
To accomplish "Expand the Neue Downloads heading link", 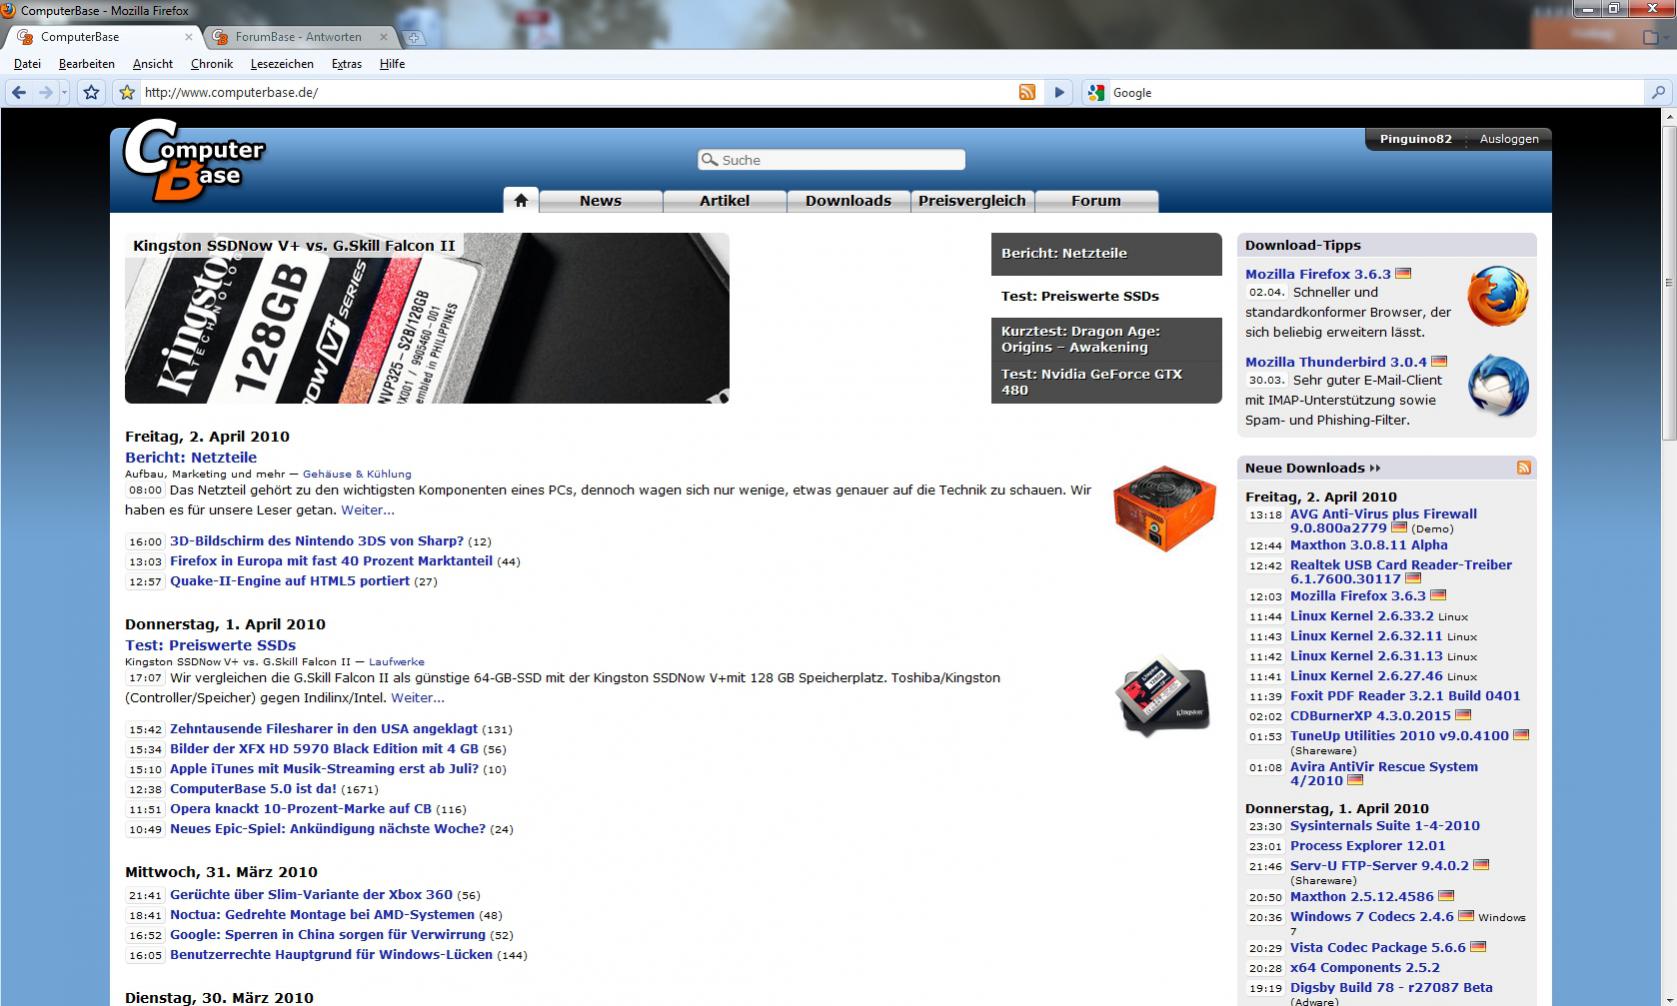I will click(x=1312, y=468).
